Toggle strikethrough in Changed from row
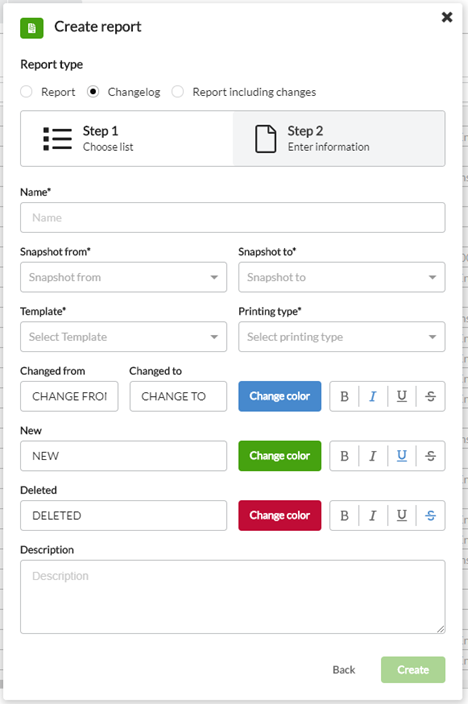The width and height of the screenshot is (468, 704). pos(430,396)
